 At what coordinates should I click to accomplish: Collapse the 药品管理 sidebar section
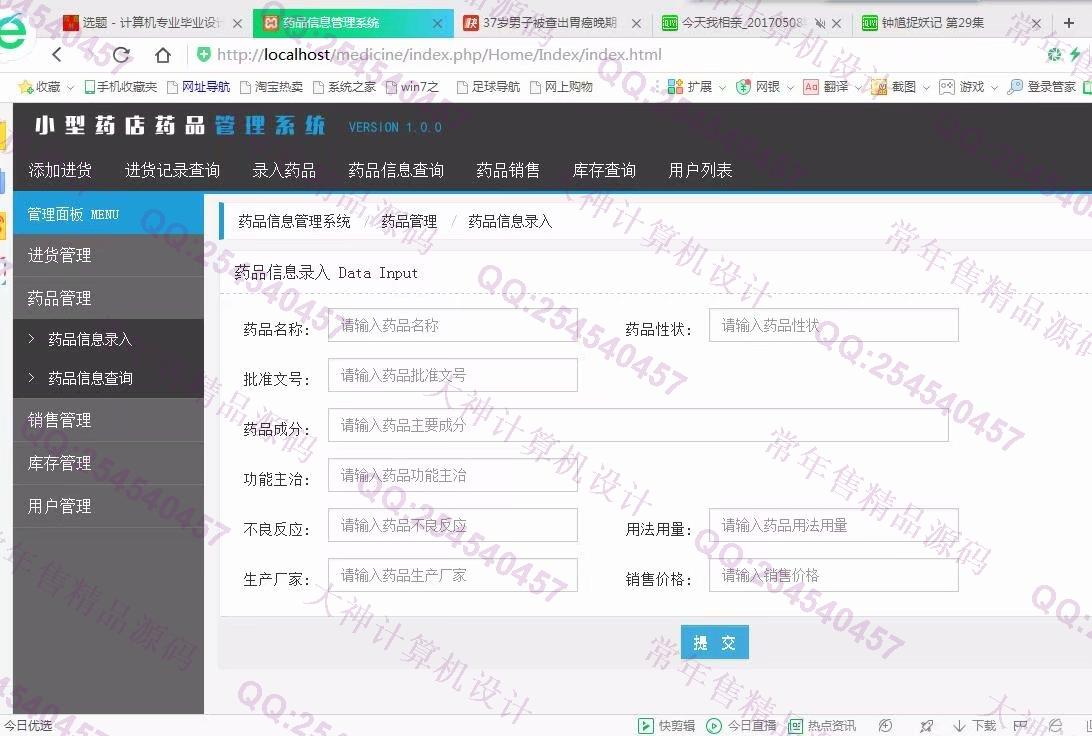click(109, 299)
